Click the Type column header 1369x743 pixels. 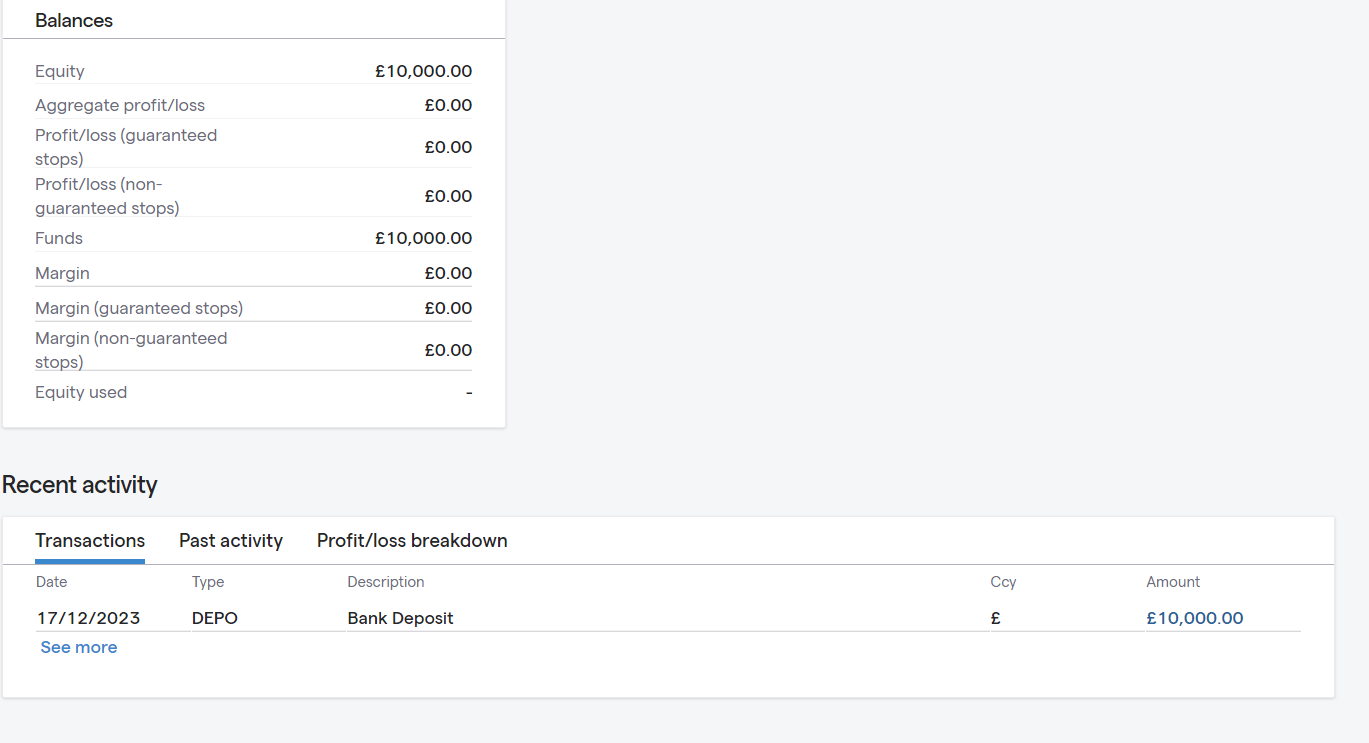point(208,582)
